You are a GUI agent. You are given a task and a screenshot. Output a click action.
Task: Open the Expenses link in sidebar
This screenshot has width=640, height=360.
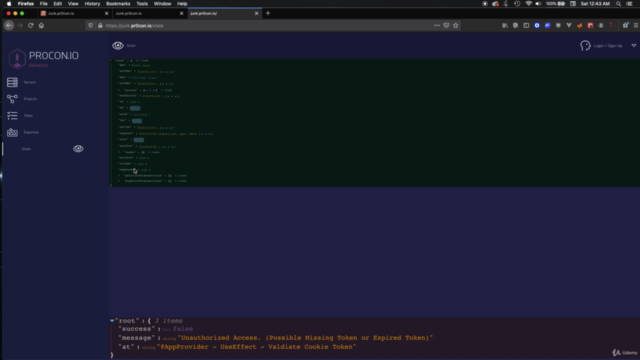[x=31, y=132]
